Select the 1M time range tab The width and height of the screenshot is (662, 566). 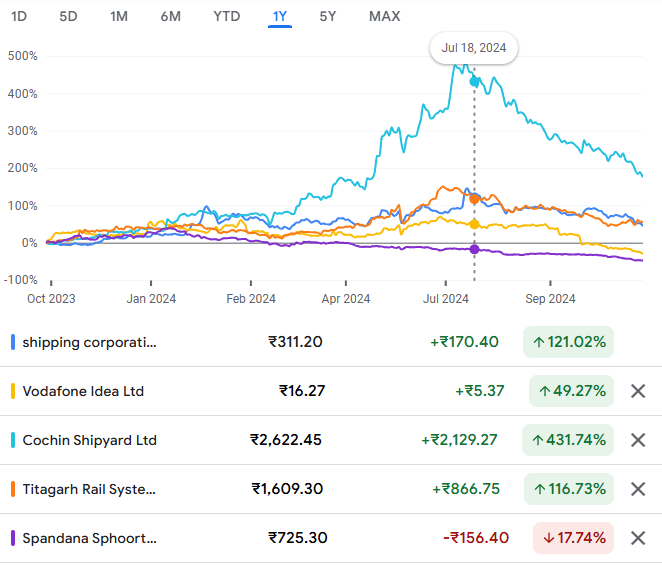tap(119, 16)
